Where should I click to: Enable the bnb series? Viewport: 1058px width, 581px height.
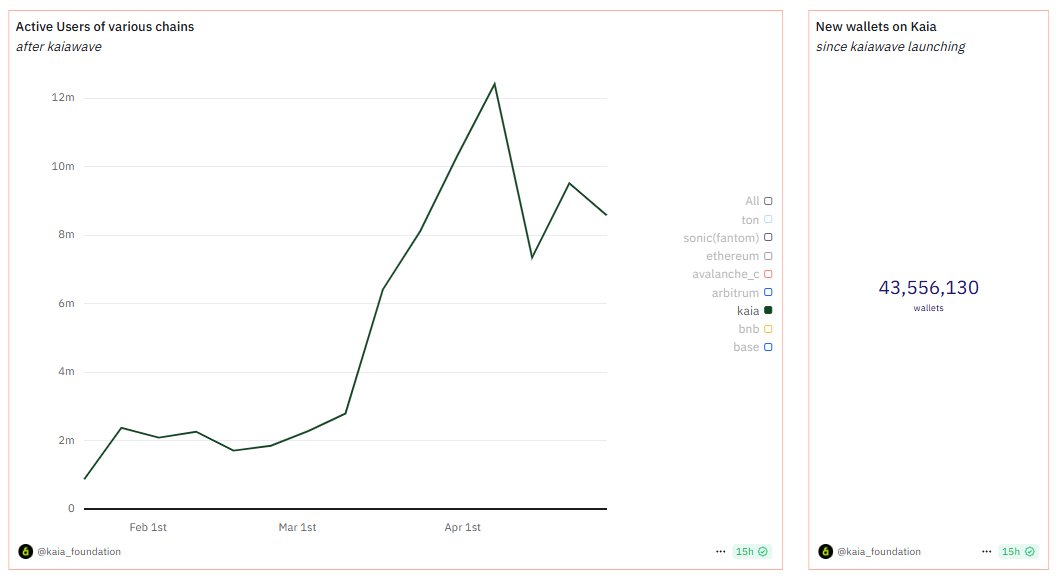768,329
